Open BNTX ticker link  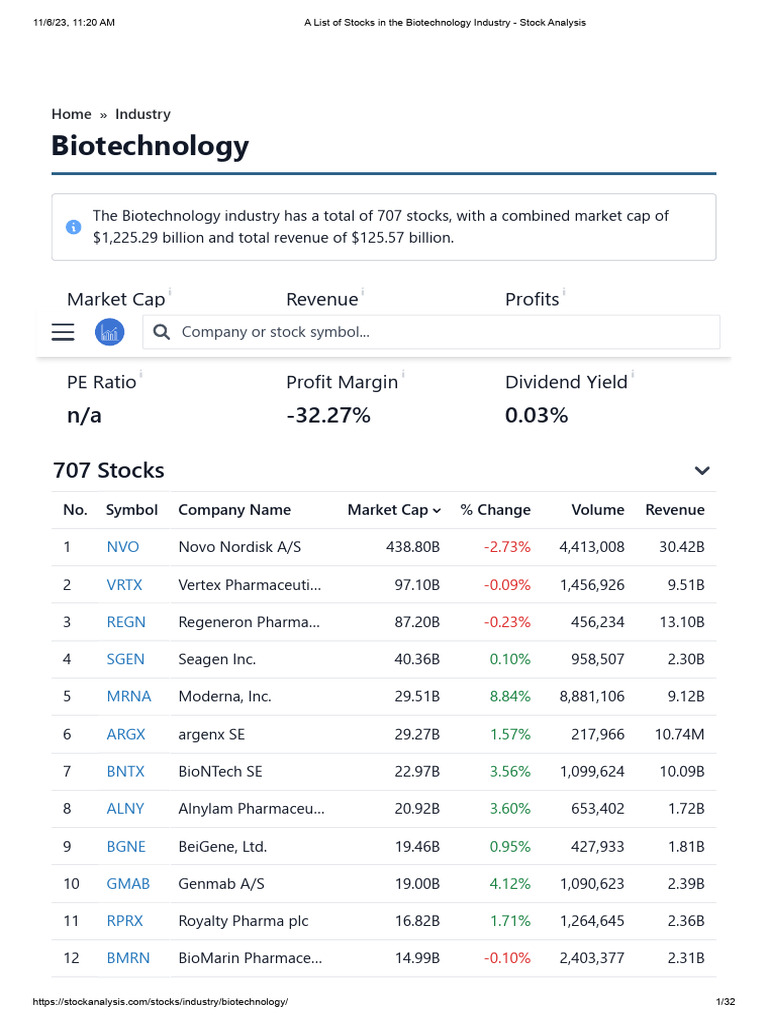tap(126, 771)
